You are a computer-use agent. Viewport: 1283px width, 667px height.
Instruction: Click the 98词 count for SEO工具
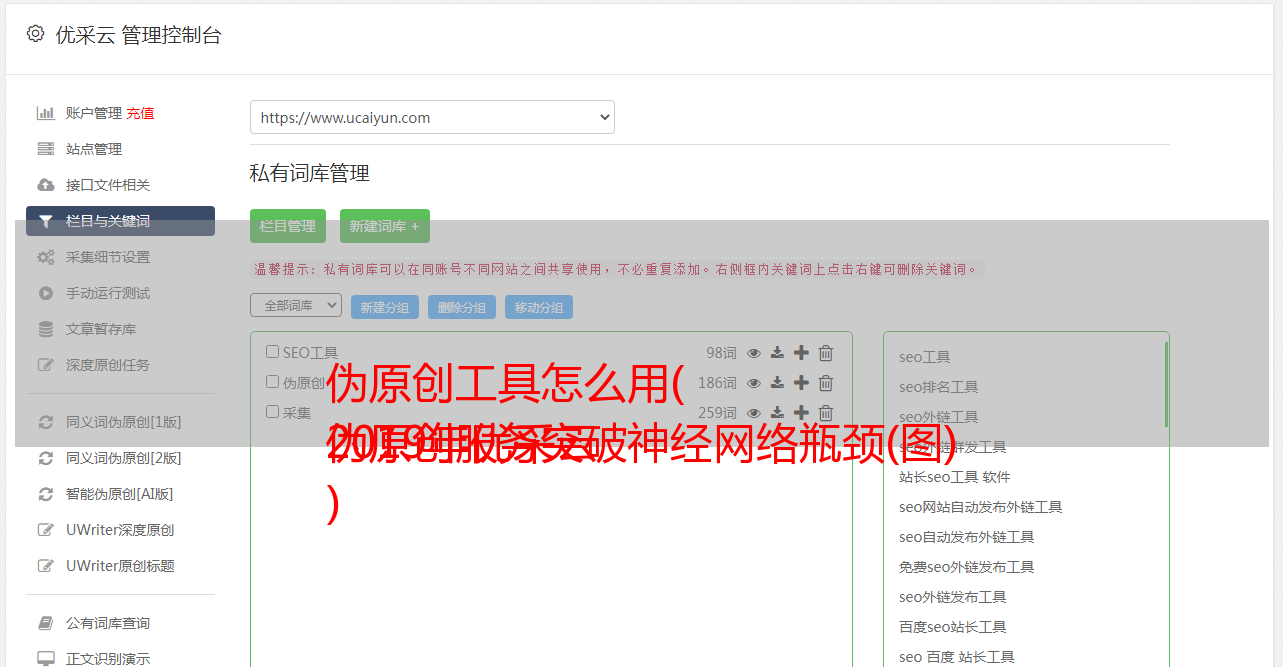(721, 353)
